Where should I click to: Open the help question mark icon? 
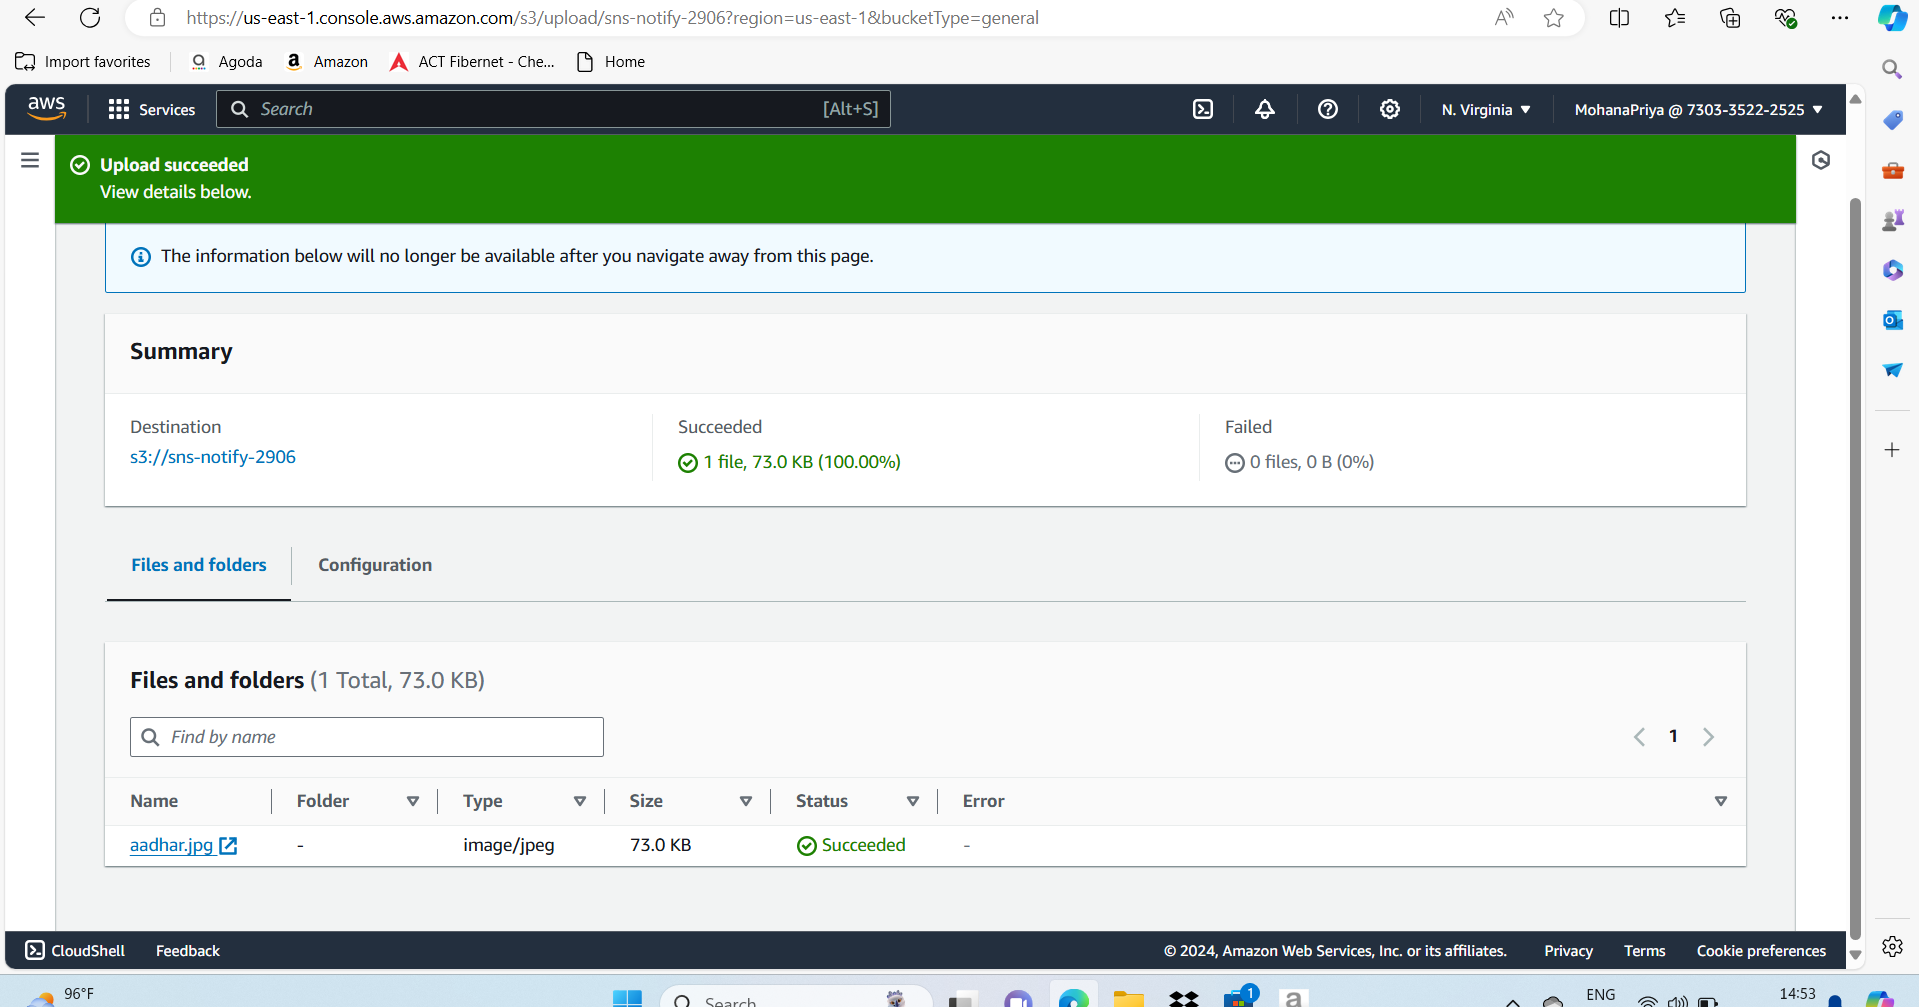pyautogui.click(x=1328, y=109)
